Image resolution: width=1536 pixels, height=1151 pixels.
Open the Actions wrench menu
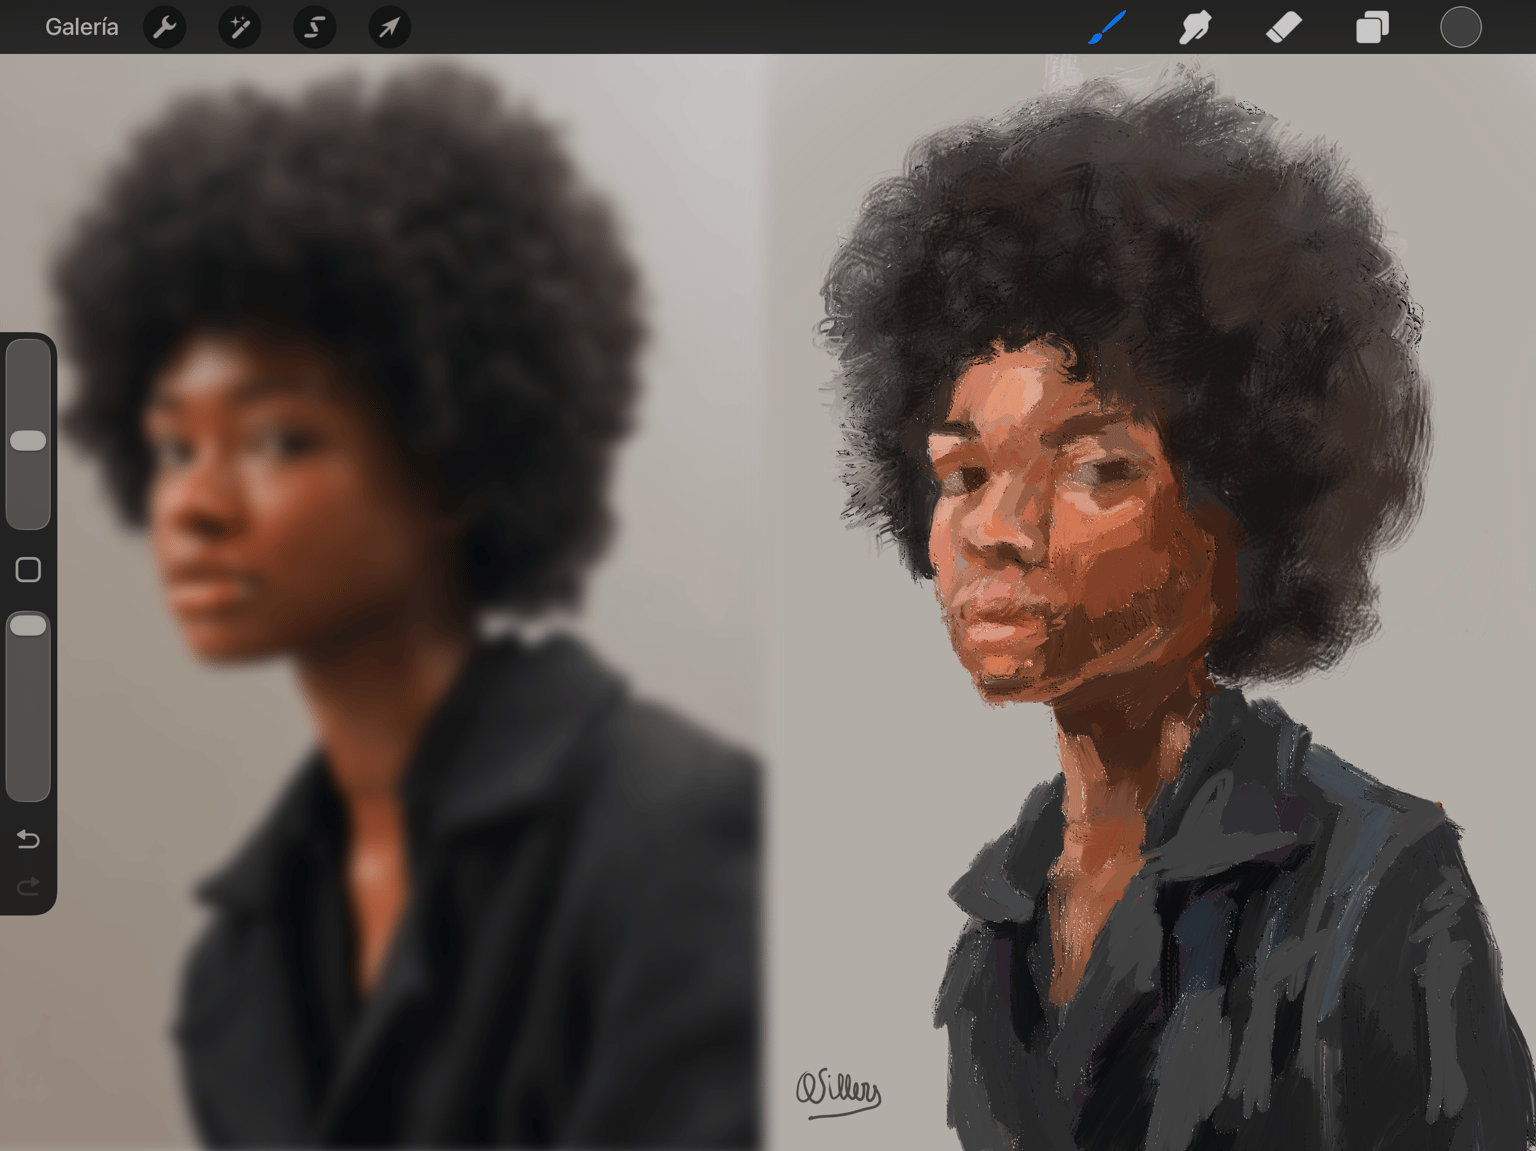click(x=165, y=27)
